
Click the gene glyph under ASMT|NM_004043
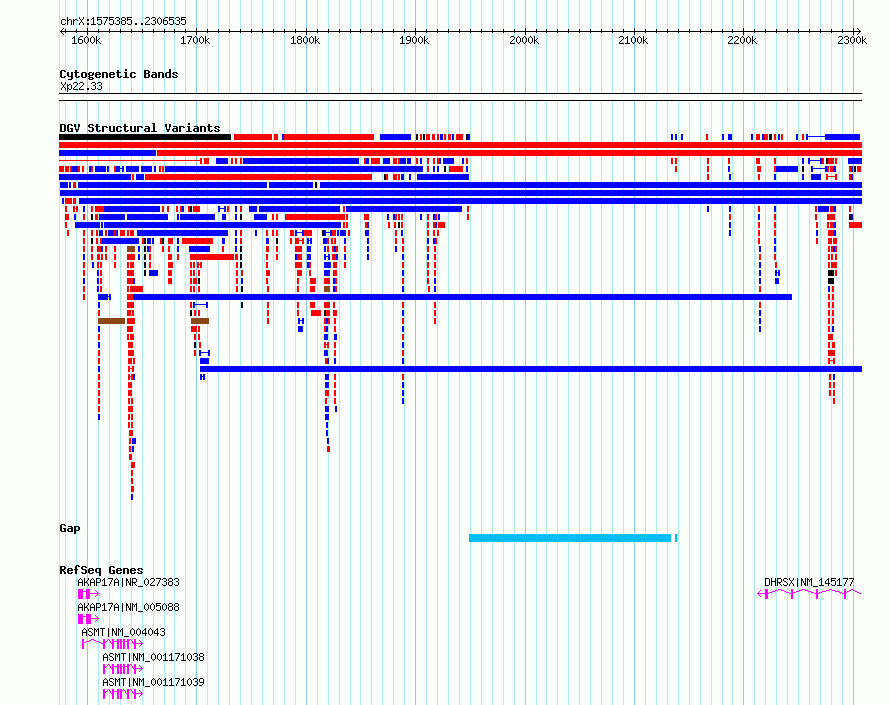[x=112, y=644]
